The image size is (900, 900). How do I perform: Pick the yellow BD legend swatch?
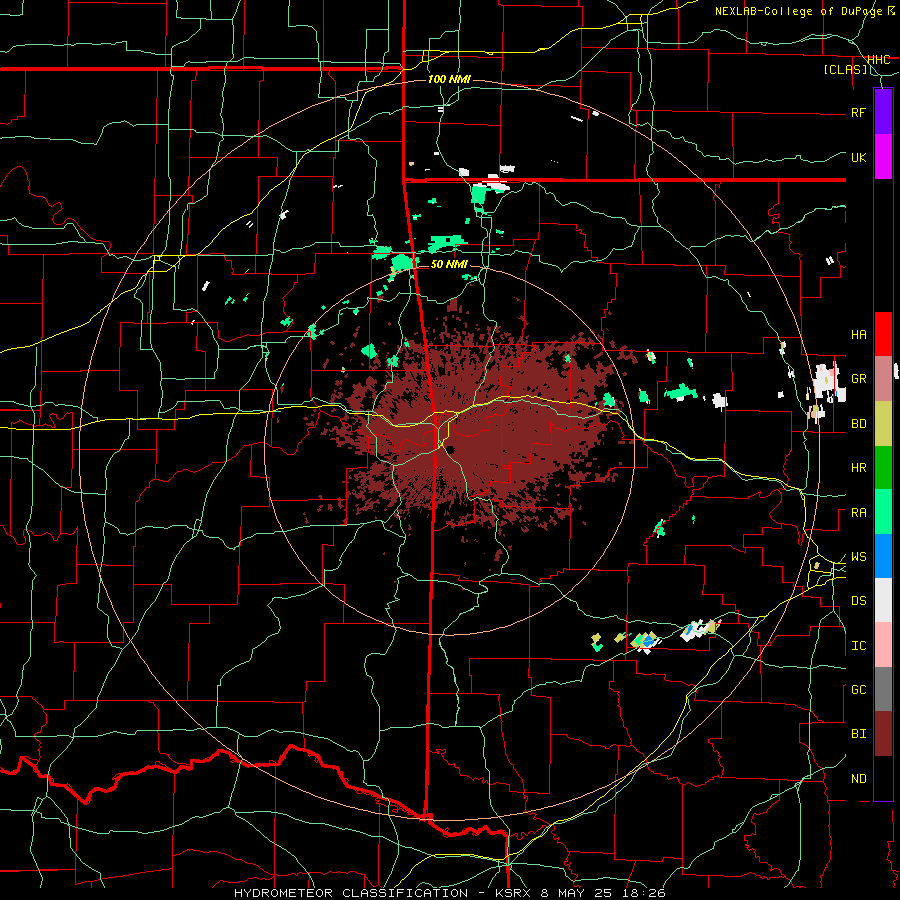[883, 423]
